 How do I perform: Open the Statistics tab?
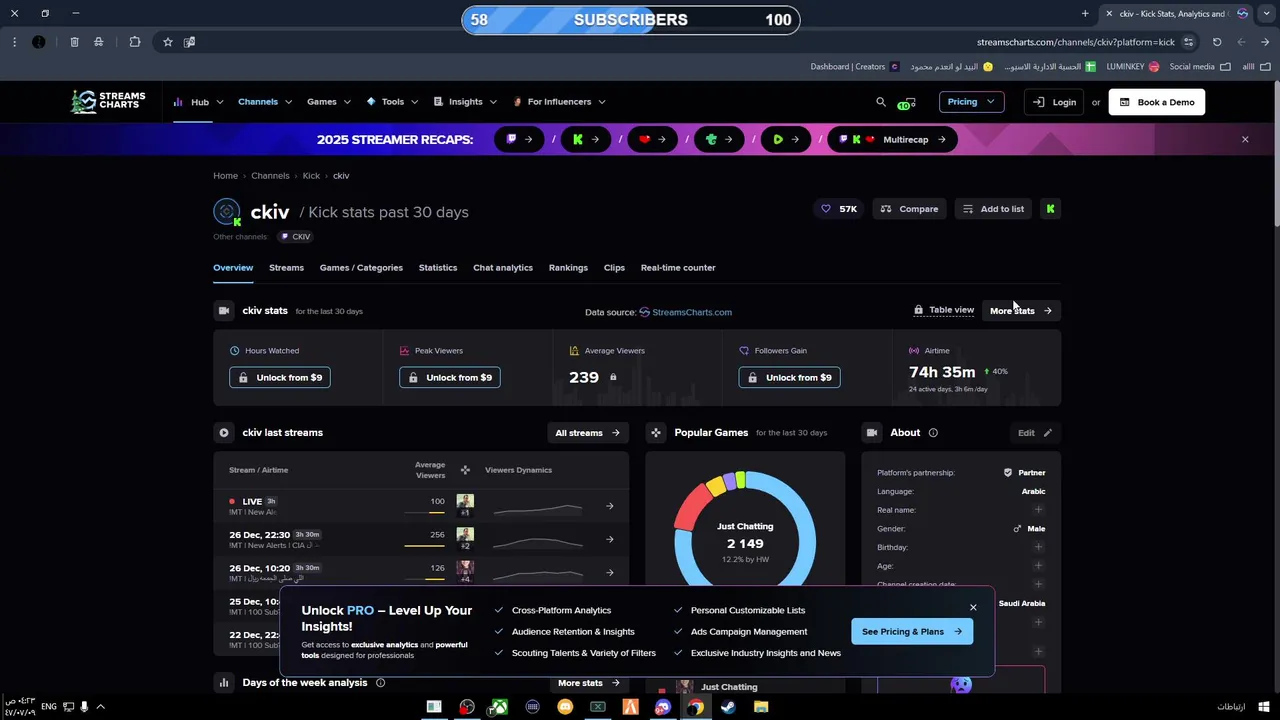[x=438, y=268]
